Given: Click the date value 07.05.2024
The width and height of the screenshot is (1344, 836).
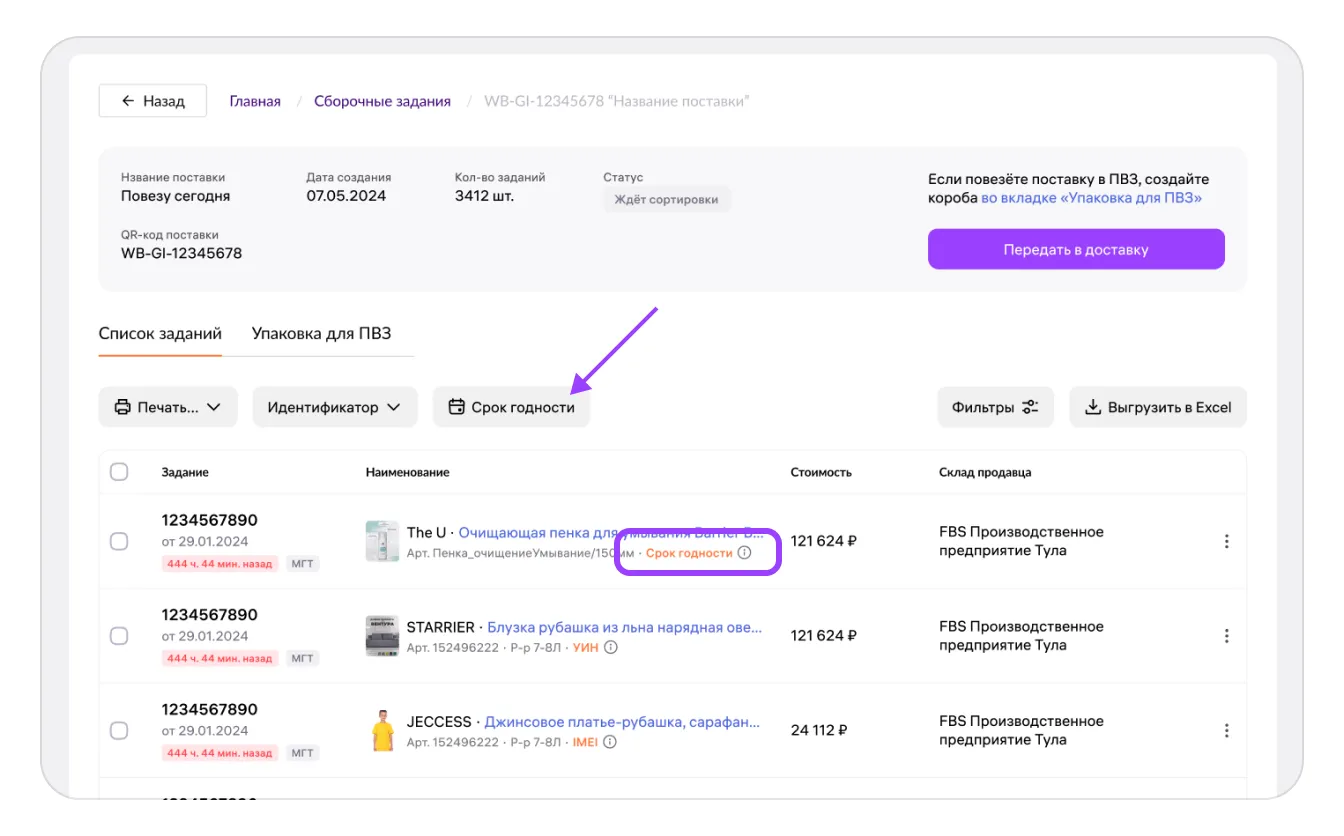Looking at the screenshot, I should (346, 196).
